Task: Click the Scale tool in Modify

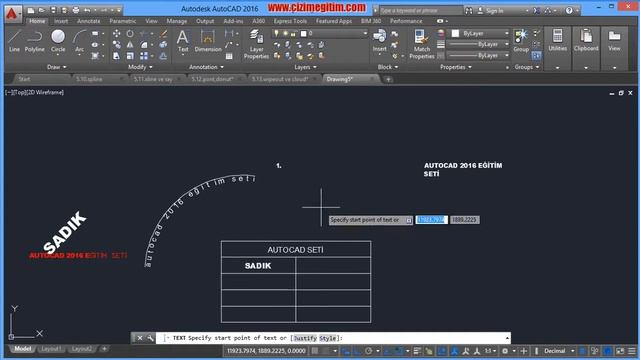Action: [x=130, y=56]
